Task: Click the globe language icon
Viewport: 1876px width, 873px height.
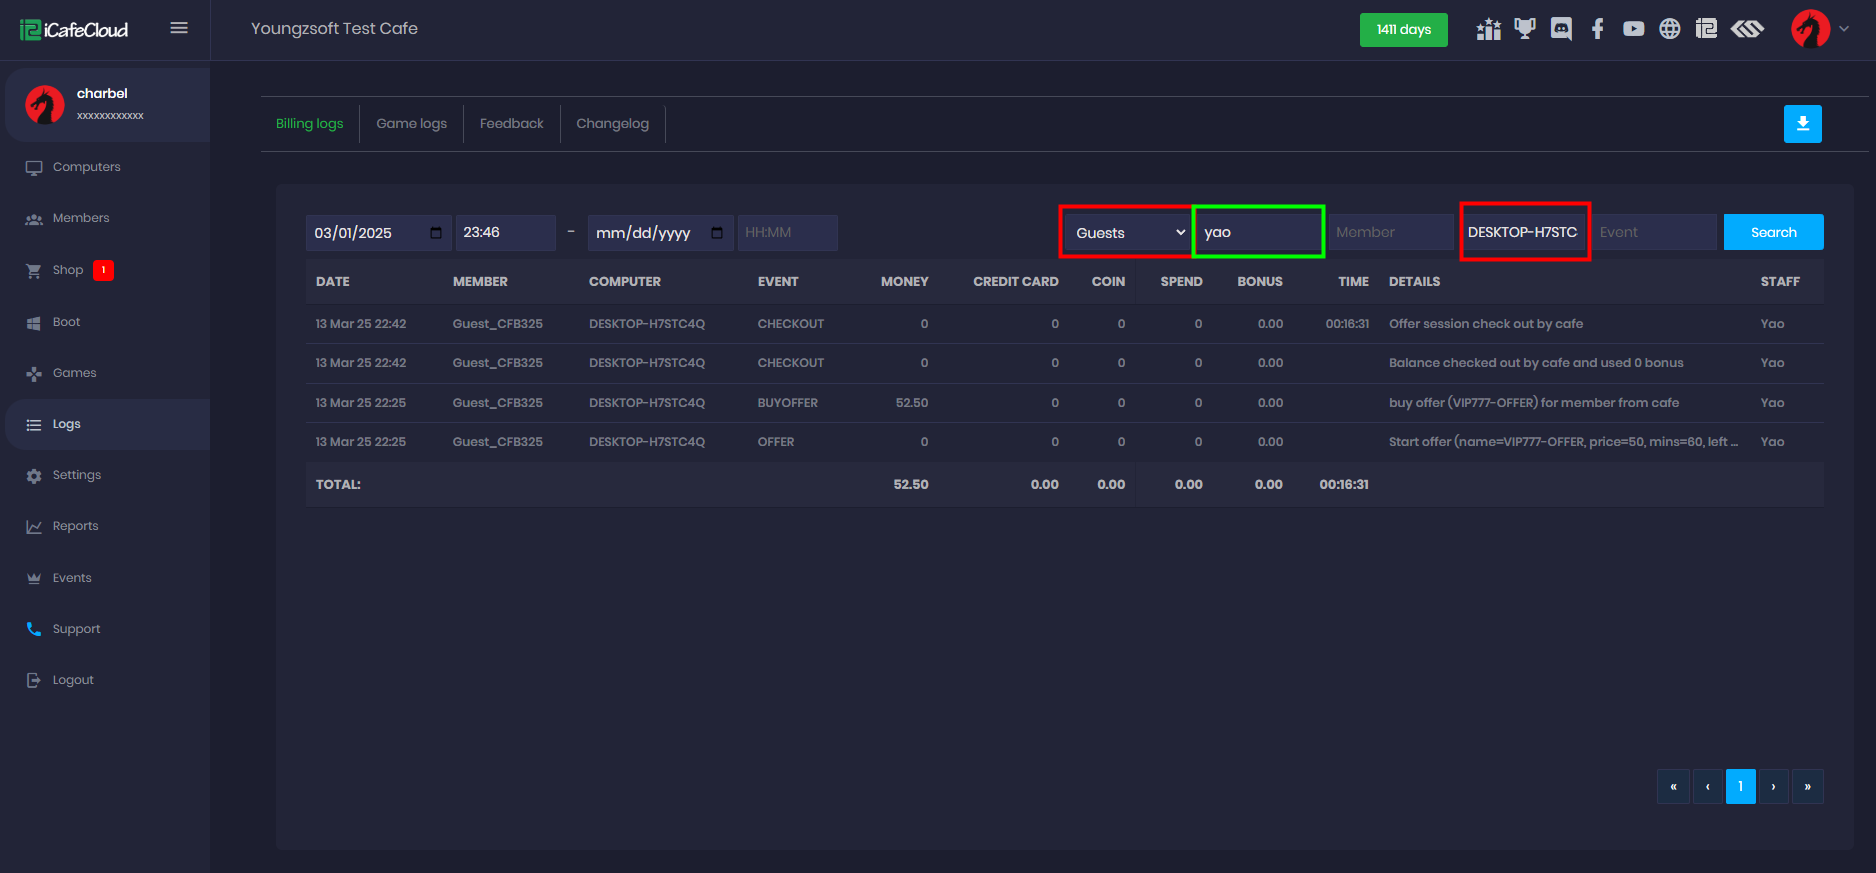Action: click(x=1669, y=29)
